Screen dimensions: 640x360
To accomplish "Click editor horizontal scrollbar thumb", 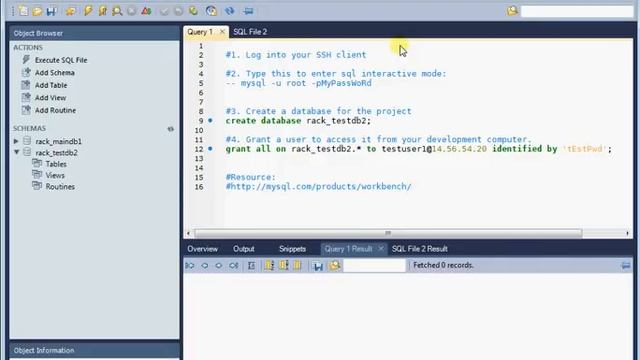I will (388, 233).
